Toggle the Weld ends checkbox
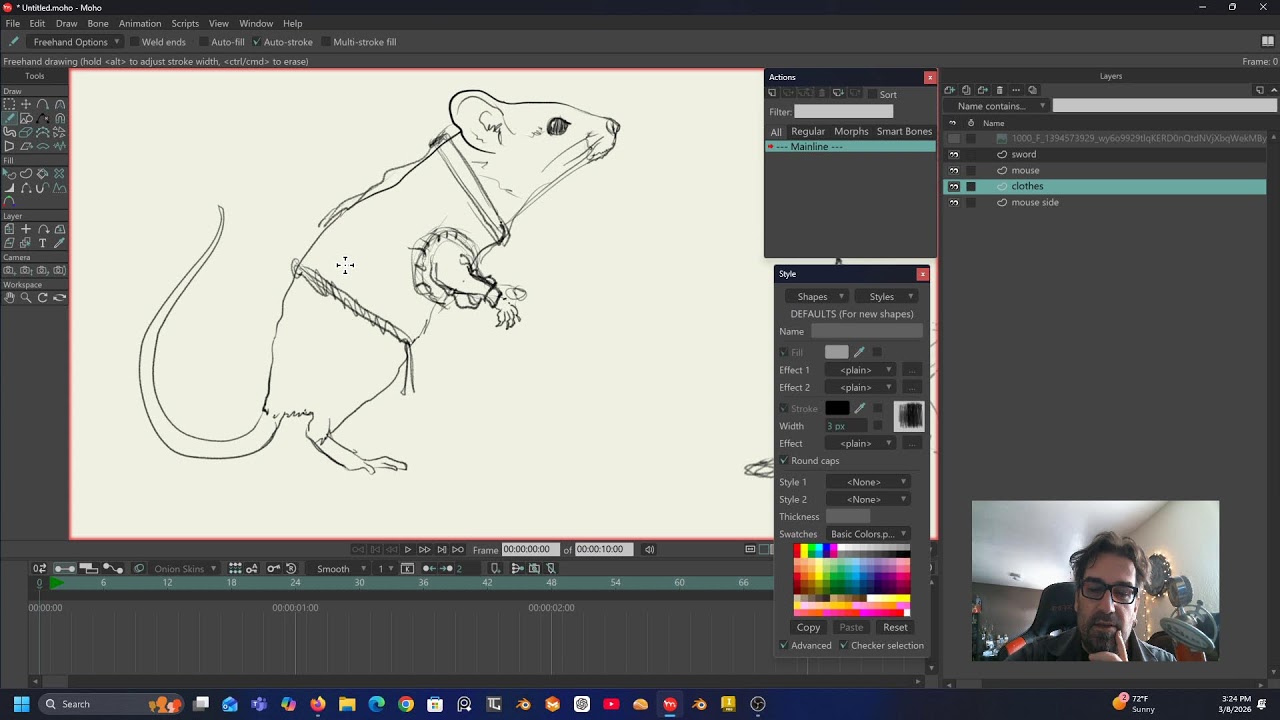Screen dimensions: 1280x720 [135, 42]
